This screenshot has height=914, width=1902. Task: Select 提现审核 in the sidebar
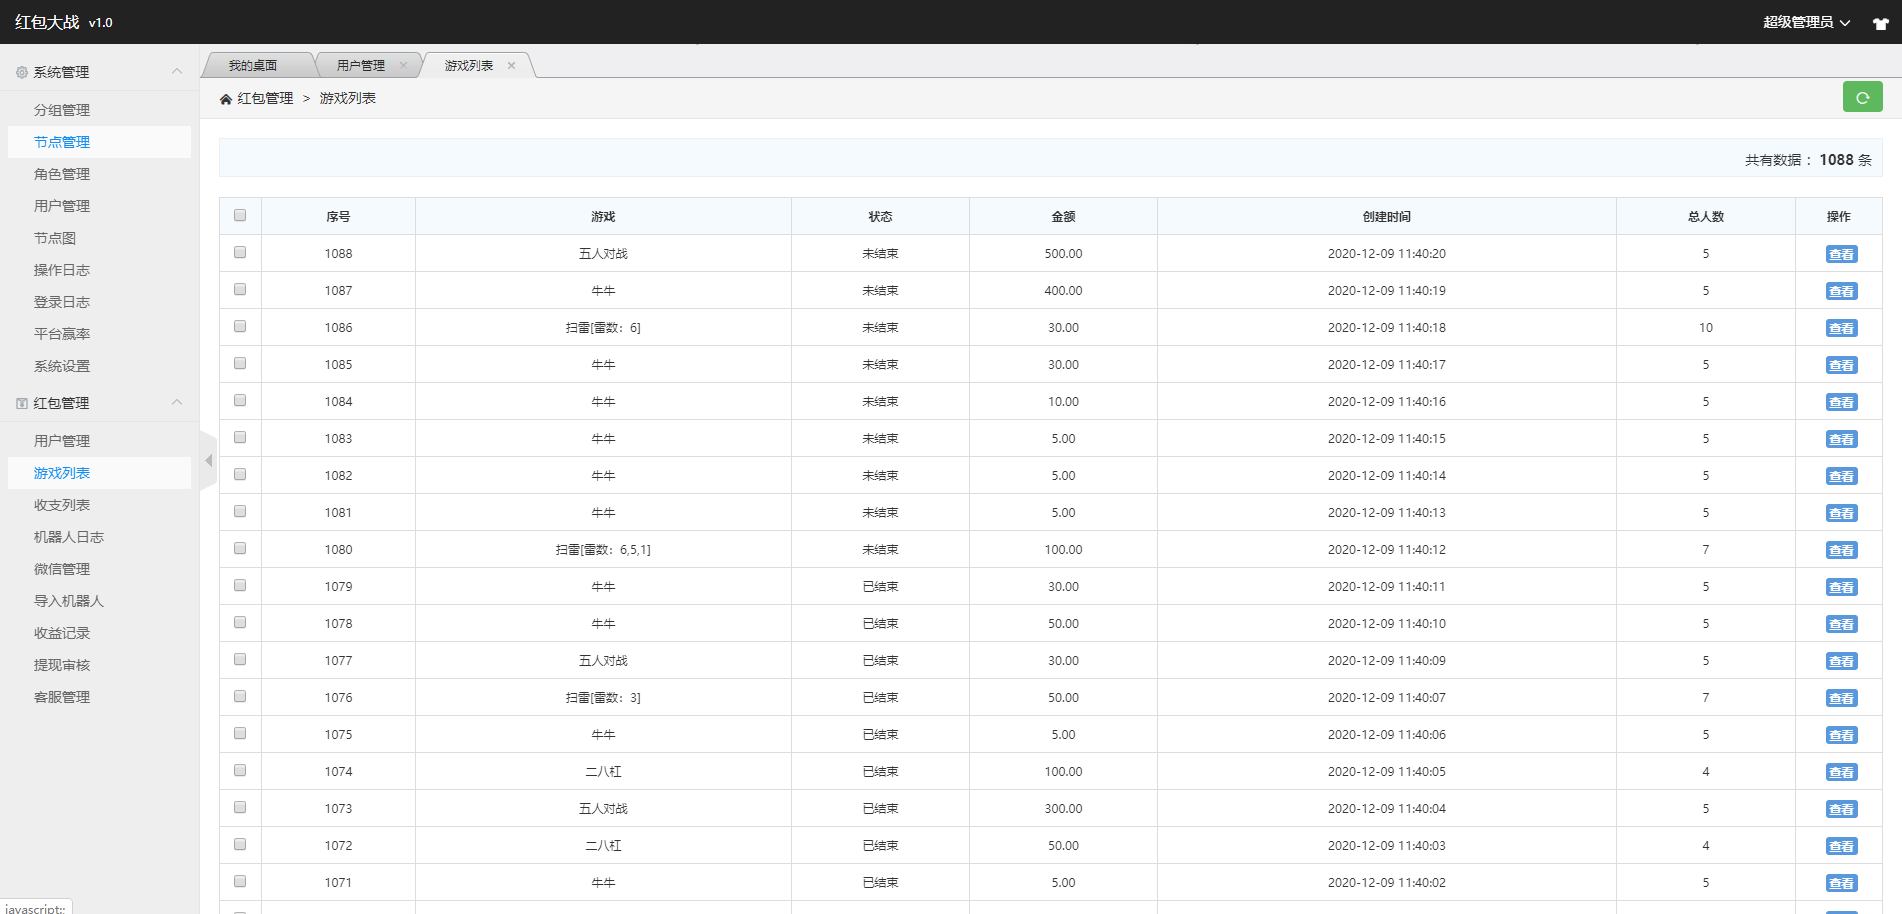click(61, 664)
